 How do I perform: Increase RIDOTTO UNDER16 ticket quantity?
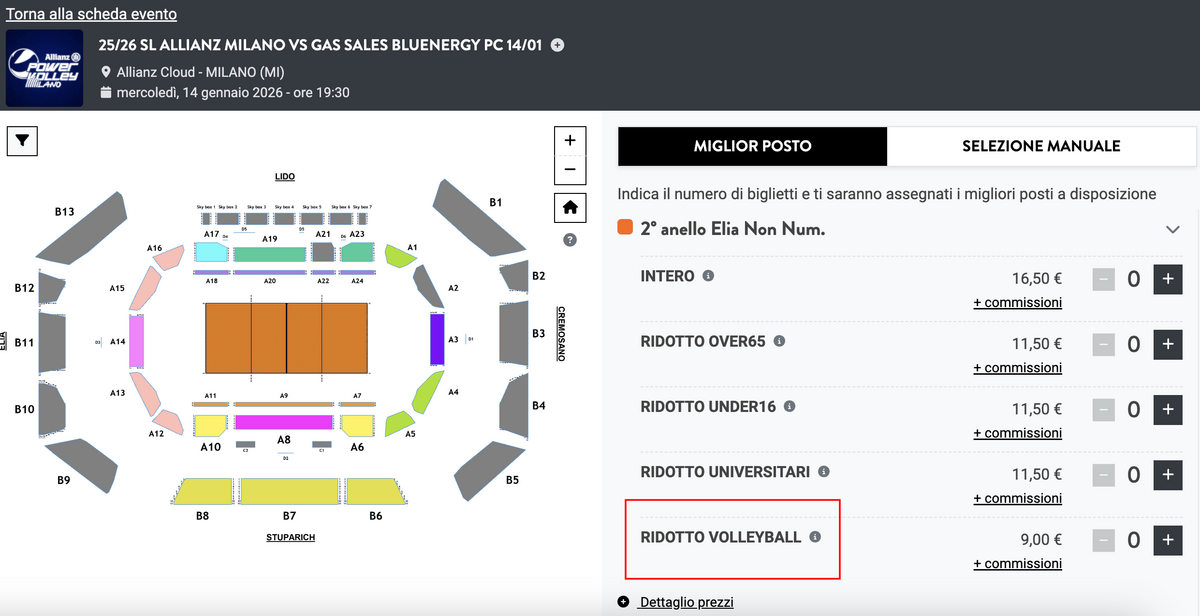[1168, 409]
